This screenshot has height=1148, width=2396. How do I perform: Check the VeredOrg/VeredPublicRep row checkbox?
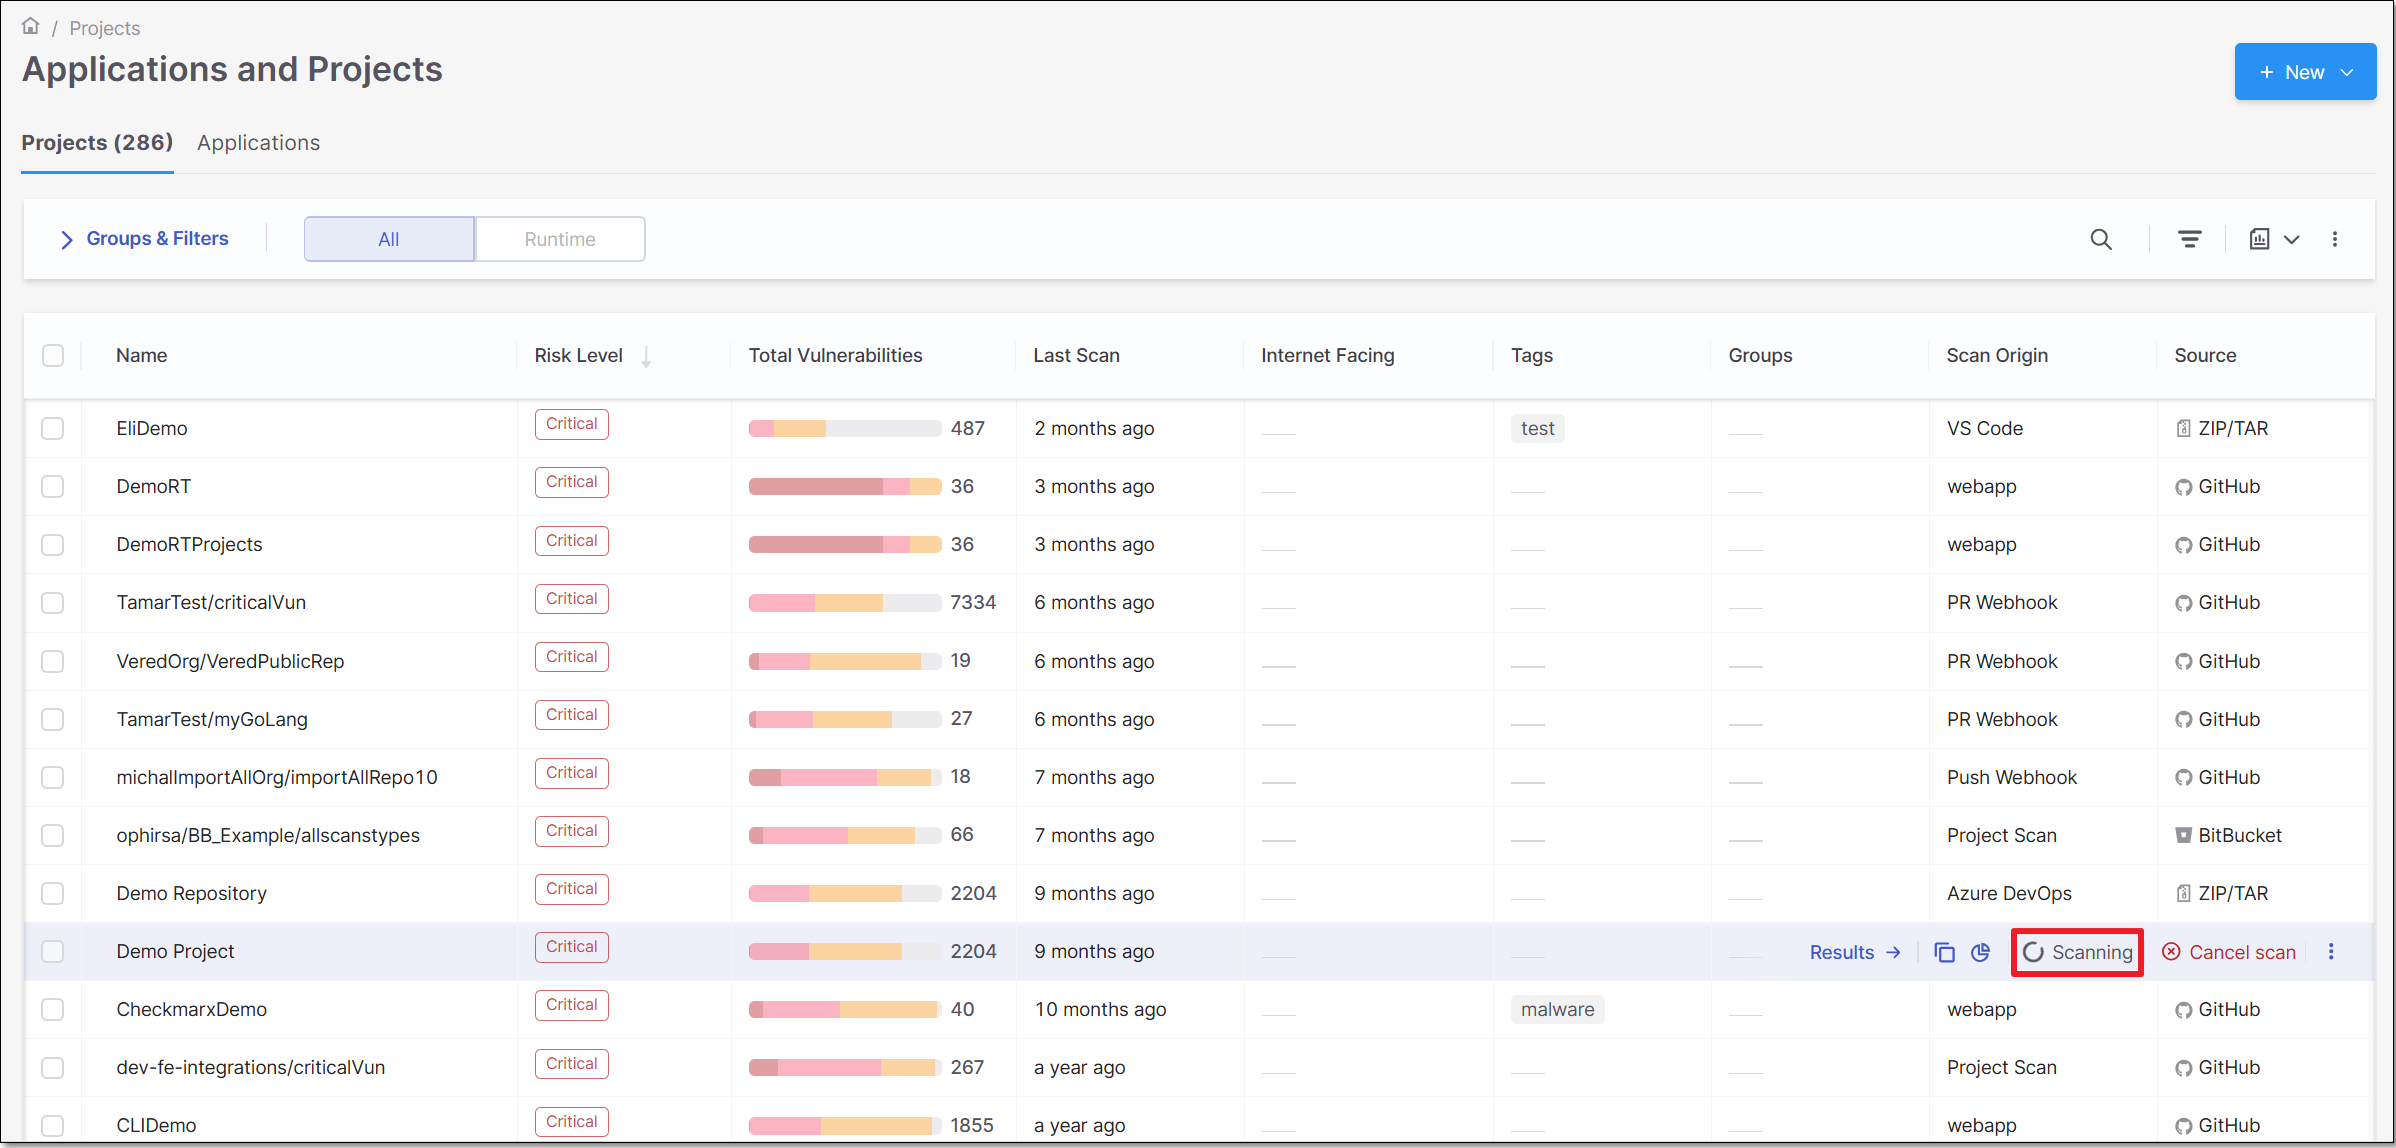53,662
